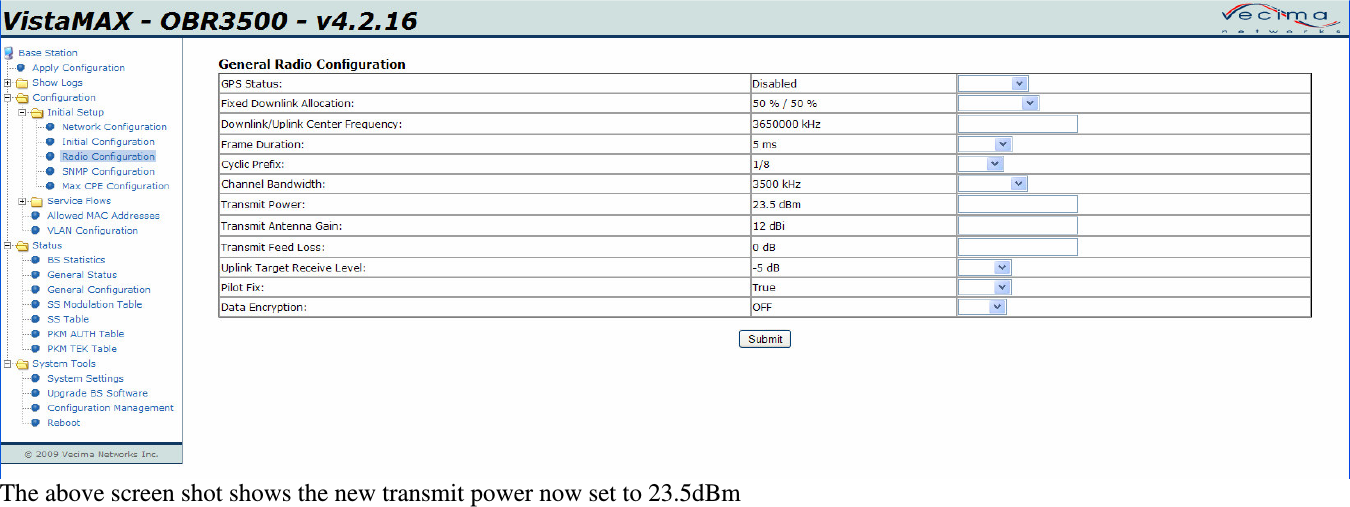Open PKM AUTH Table page

point(86,334)
